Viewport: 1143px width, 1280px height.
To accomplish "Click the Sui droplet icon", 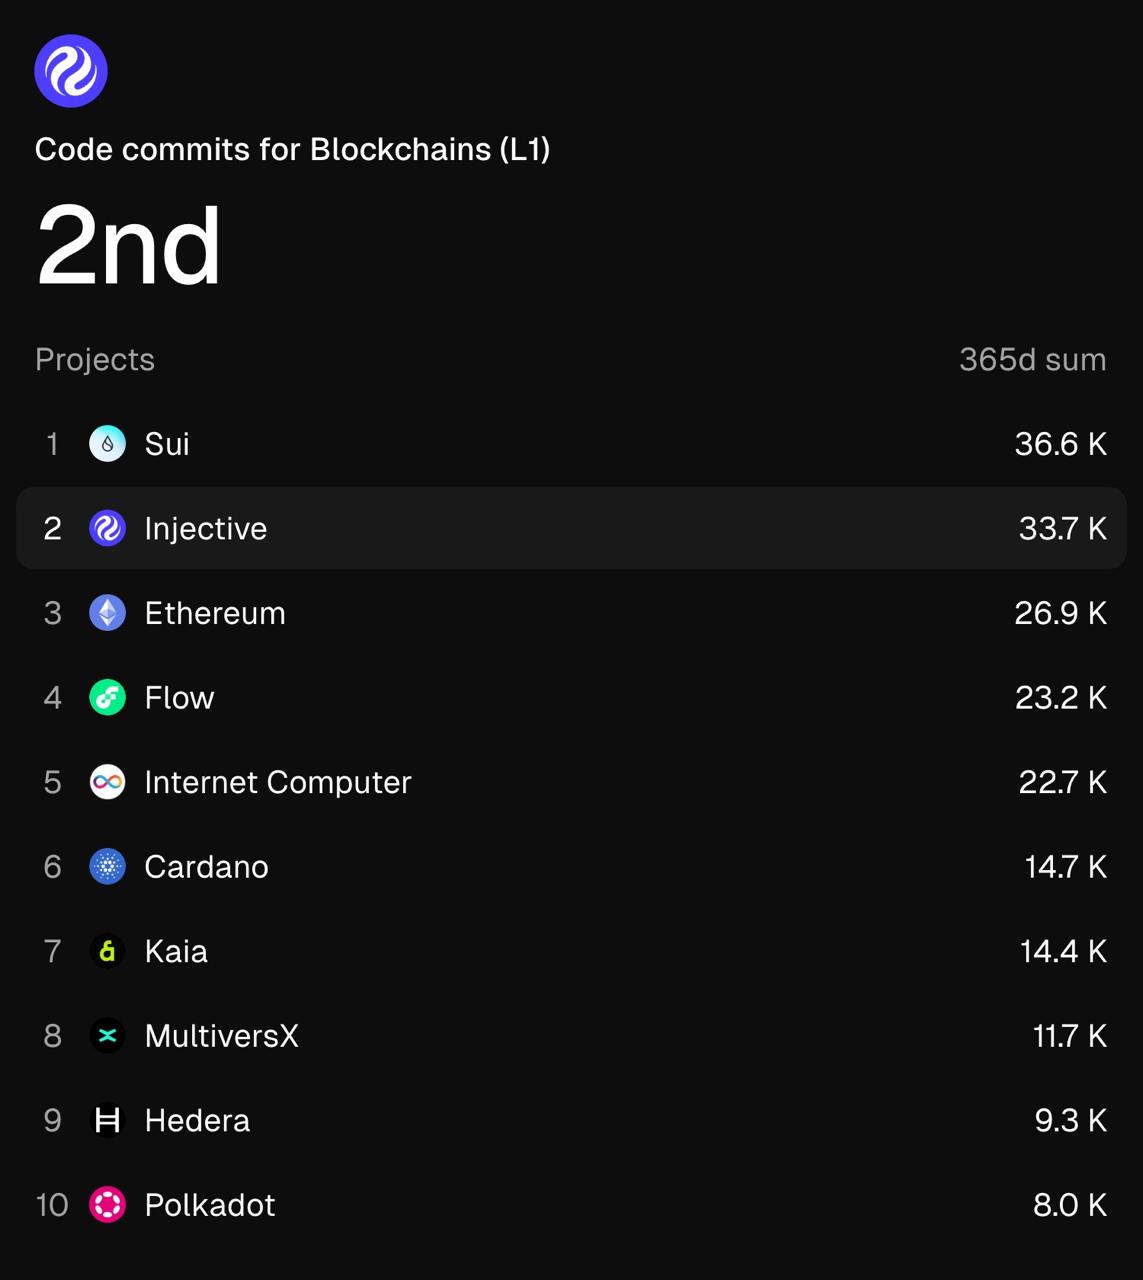I will [108, 444].
